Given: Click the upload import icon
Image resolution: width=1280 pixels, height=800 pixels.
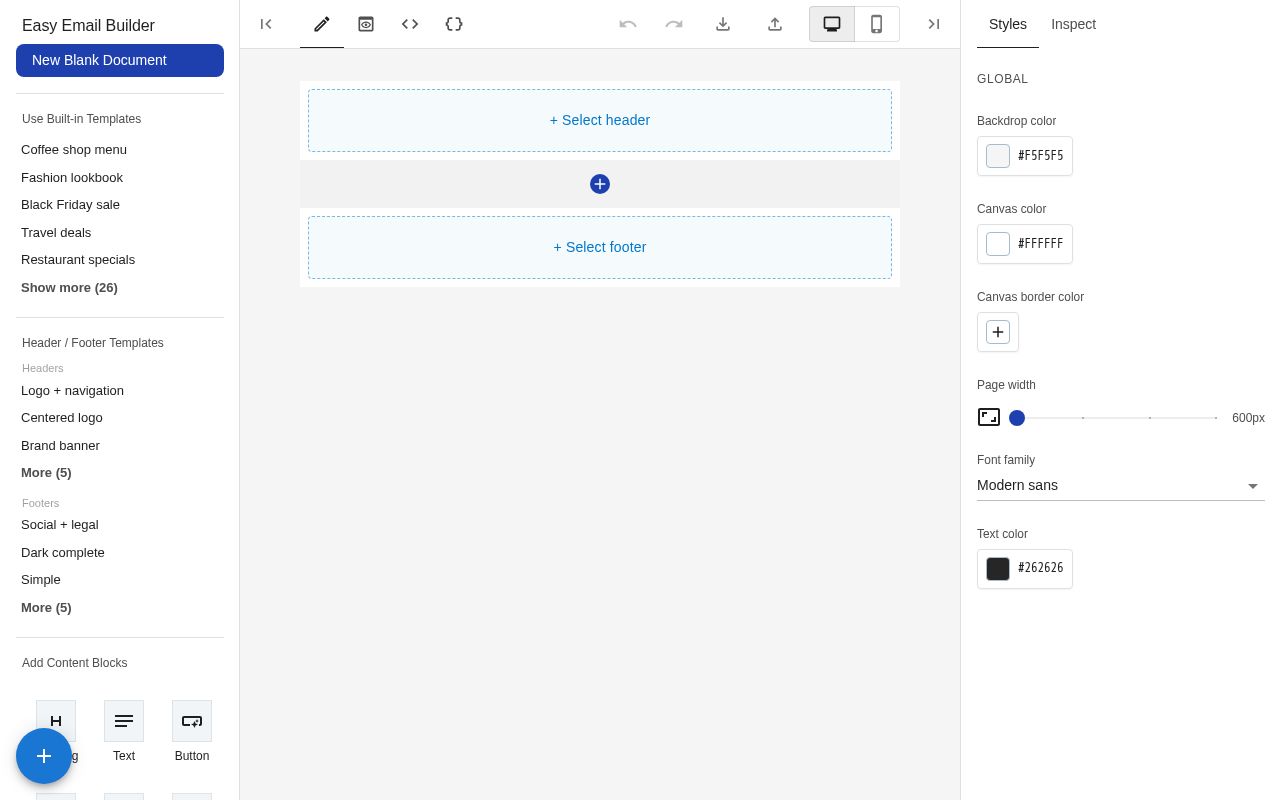Looking at the screenshot, I should click(x=775, y=24).
